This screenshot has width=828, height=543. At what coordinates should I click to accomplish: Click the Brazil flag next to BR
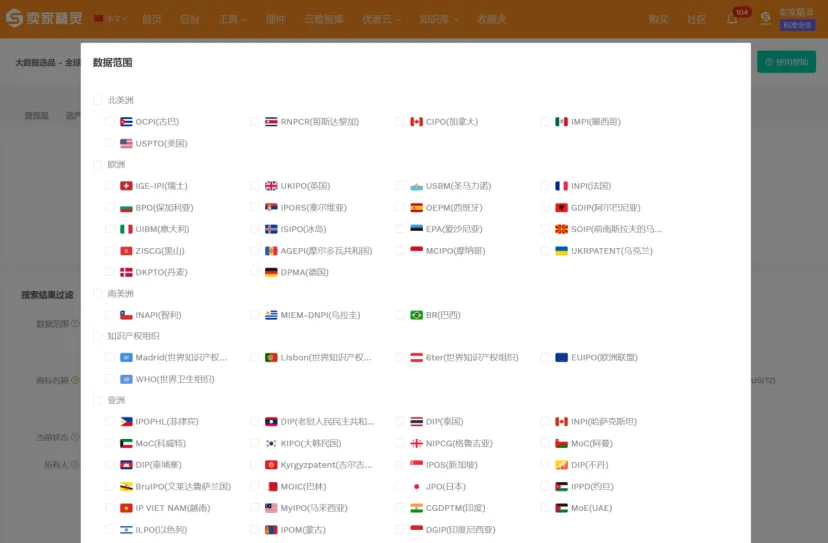click(416, 315)
